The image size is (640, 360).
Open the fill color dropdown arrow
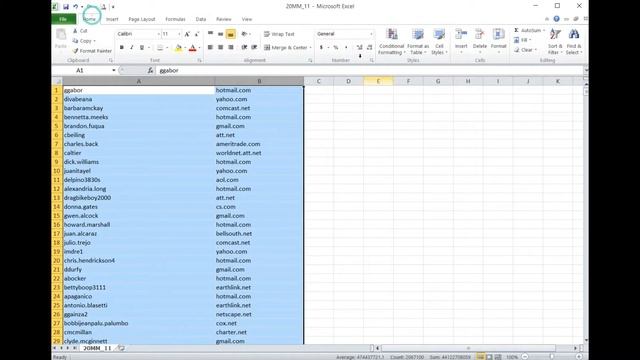click(184, 48)
